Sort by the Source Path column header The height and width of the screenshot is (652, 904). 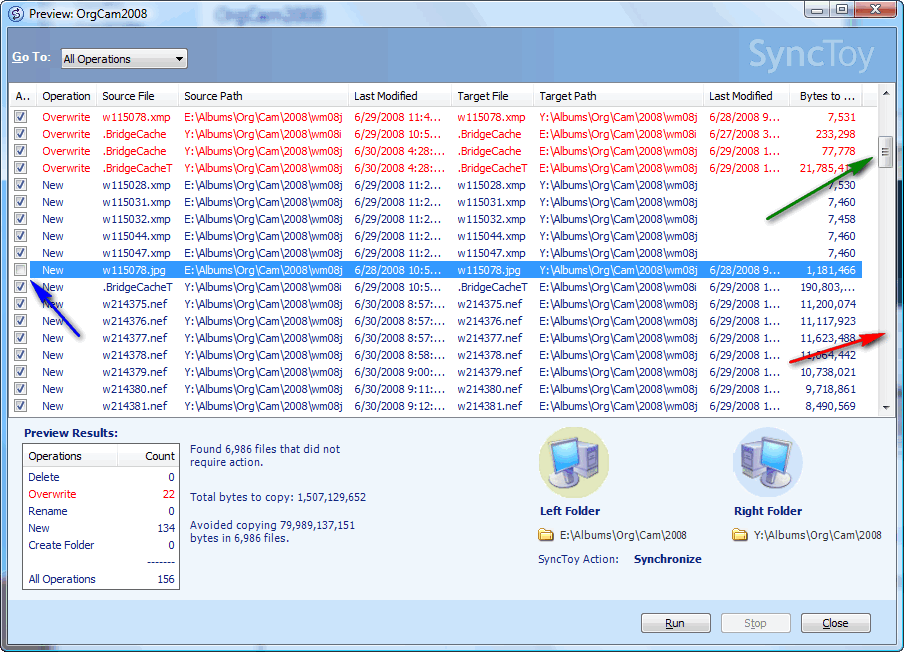click(x=263, y=96)
